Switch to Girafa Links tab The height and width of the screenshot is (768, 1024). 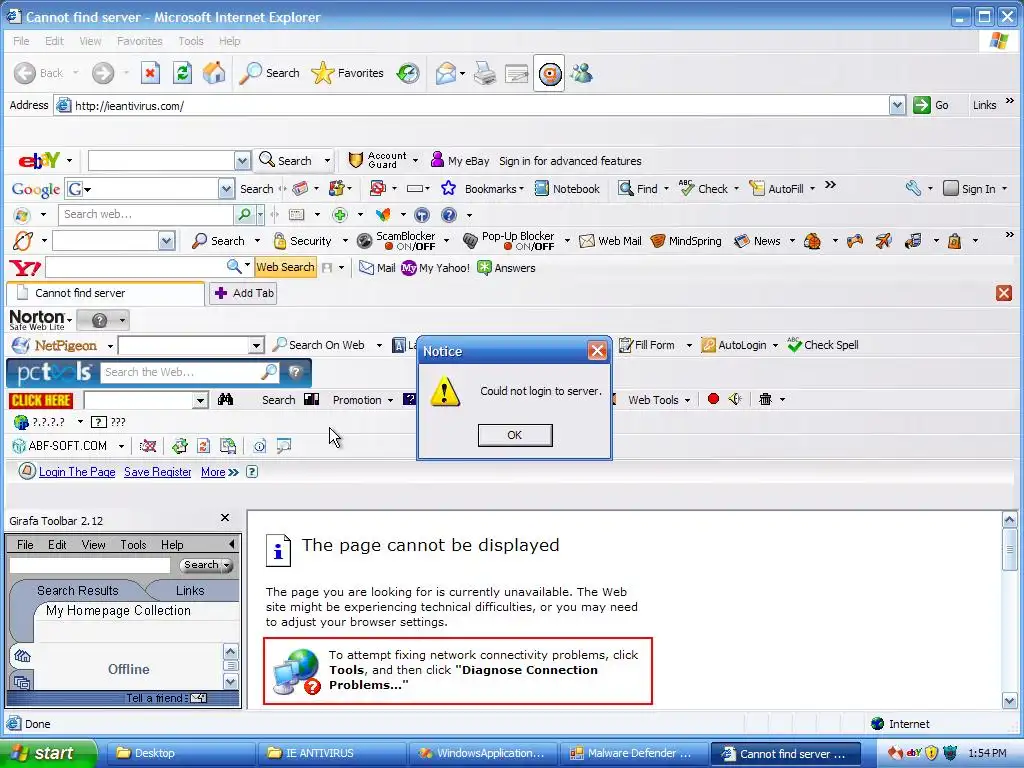(x=190, y=590)
